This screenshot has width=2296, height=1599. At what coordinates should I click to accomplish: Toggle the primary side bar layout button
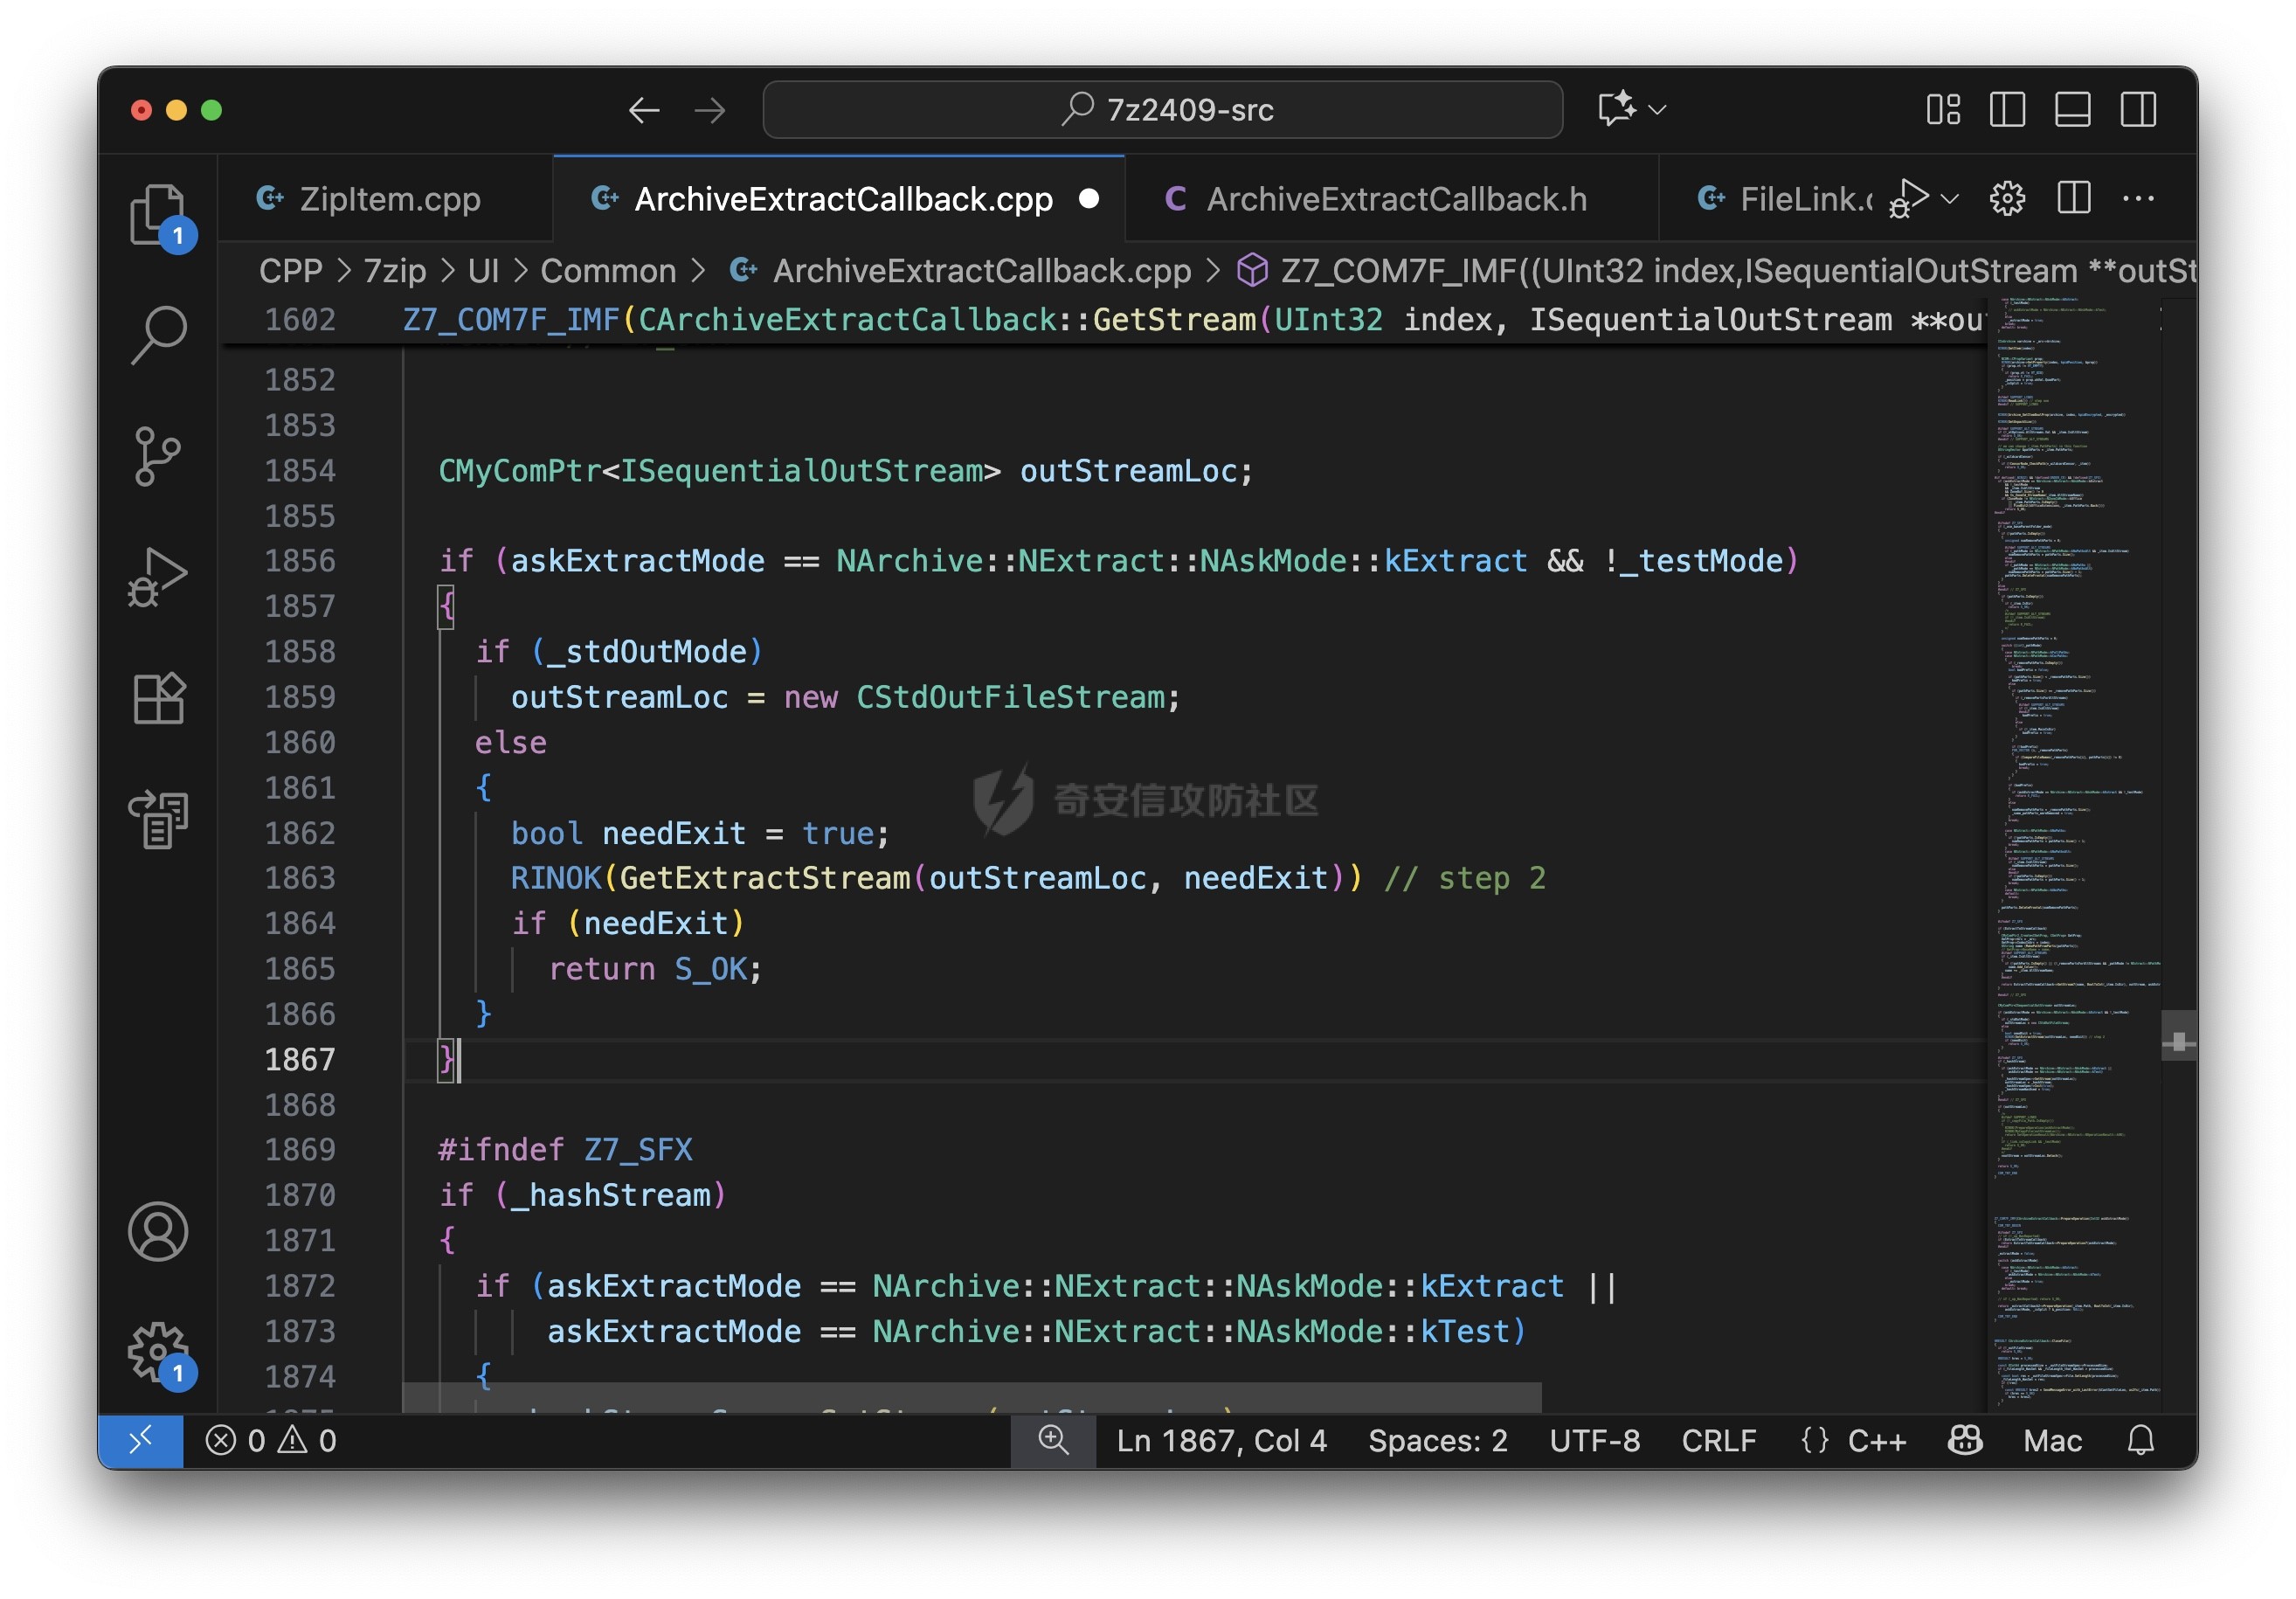pyautogui.click(x=2007, y=109)
